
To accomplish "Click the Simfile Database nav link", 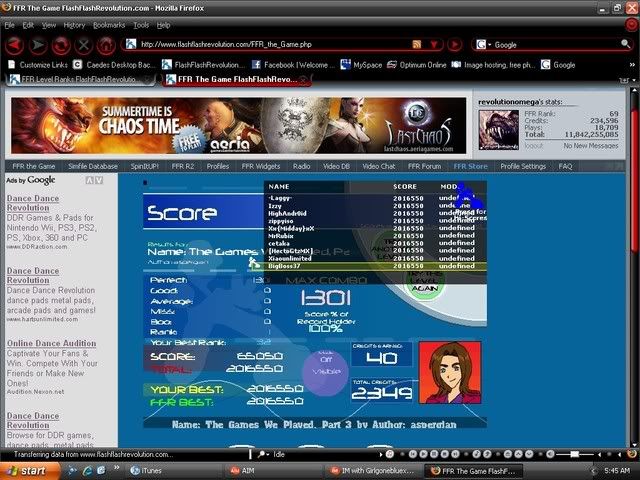I will pyautogui.click(x=101, y=166).
